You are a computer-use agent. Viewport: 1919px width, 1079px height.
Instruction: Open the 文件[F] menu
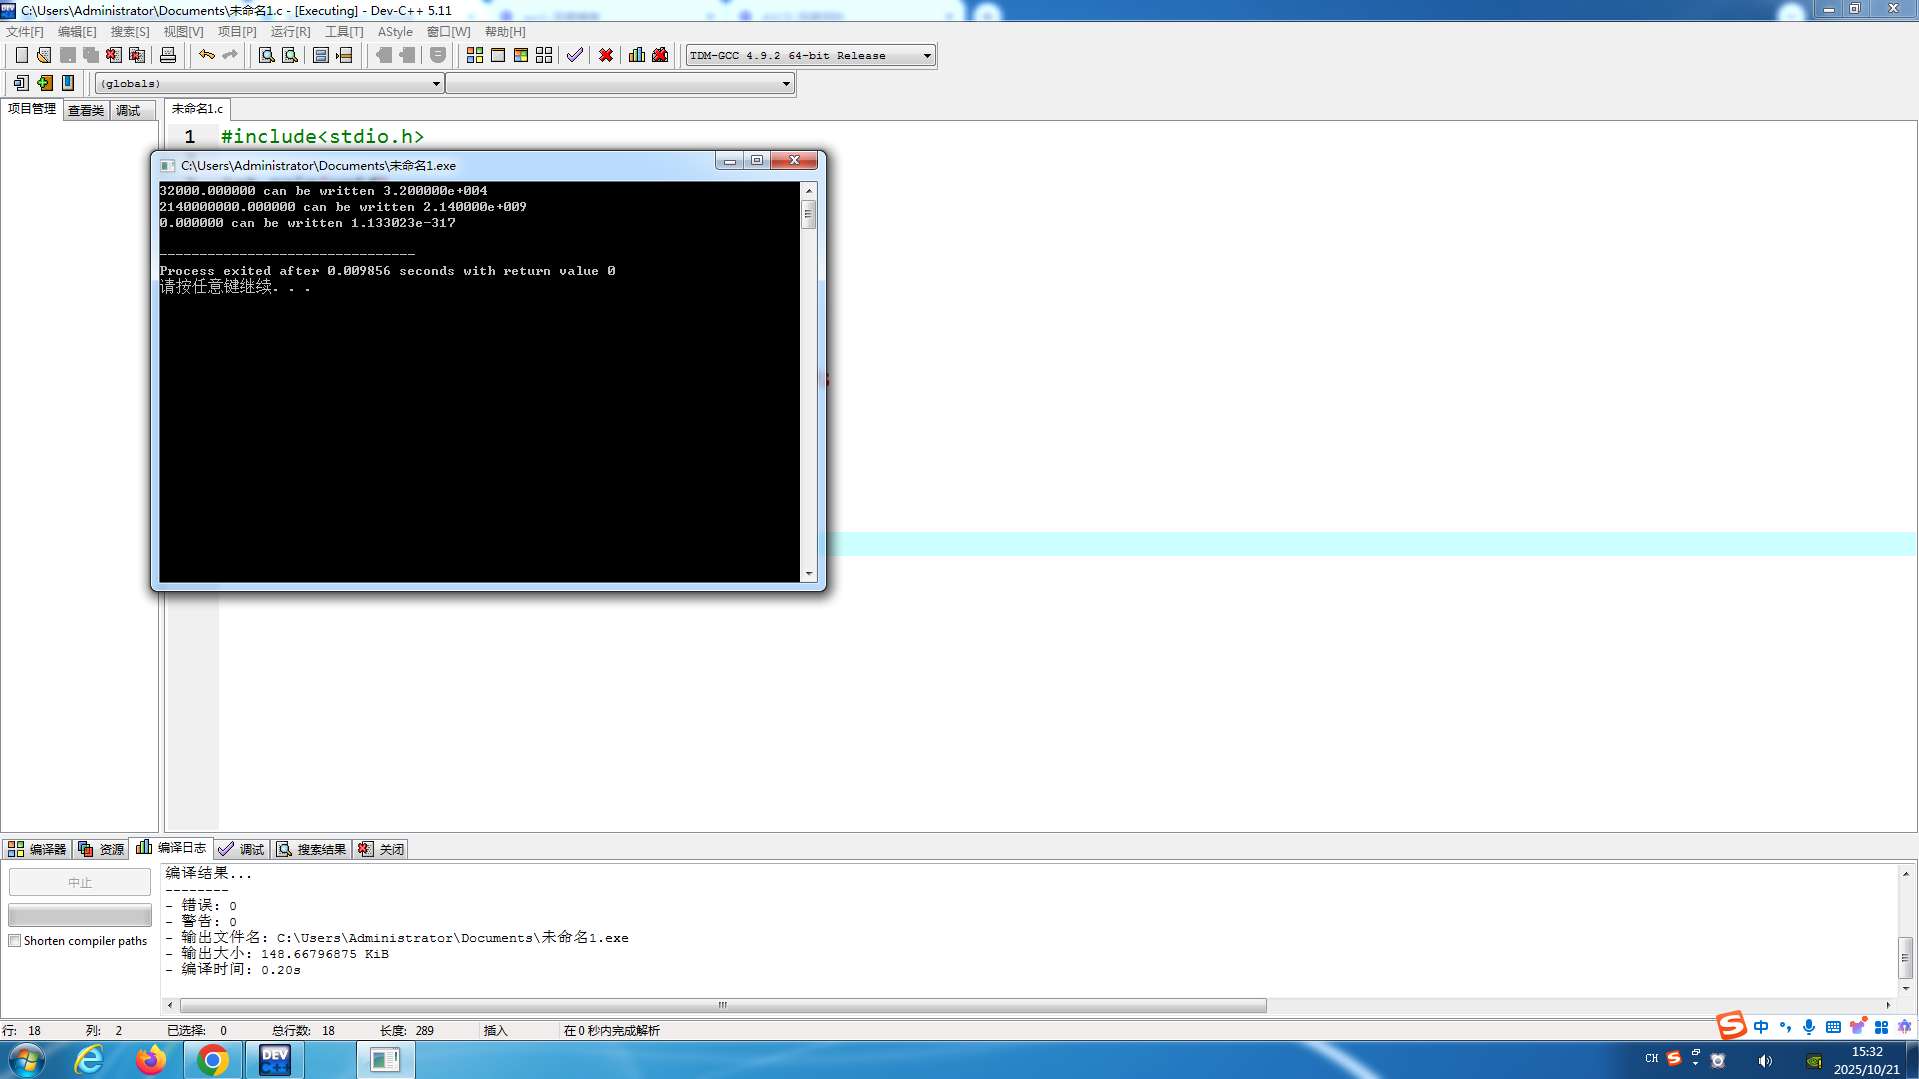click(x=25, y=32)
